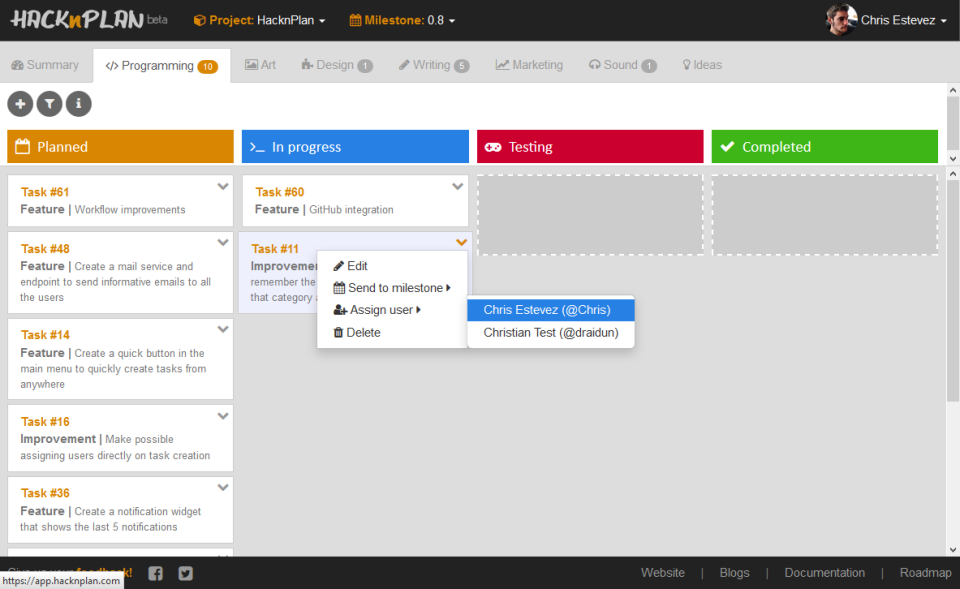Click the HacknPlan logo
This screenshot has width=960, height=589.
[75, 18]
